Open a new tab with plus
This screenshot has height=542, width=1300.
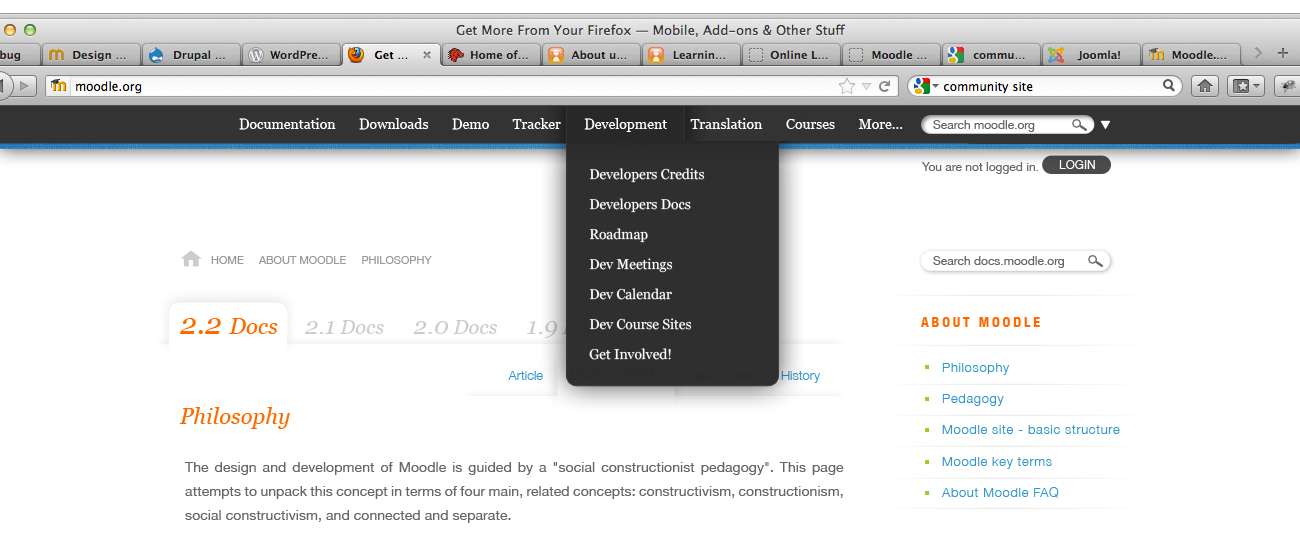(1283, 53)
